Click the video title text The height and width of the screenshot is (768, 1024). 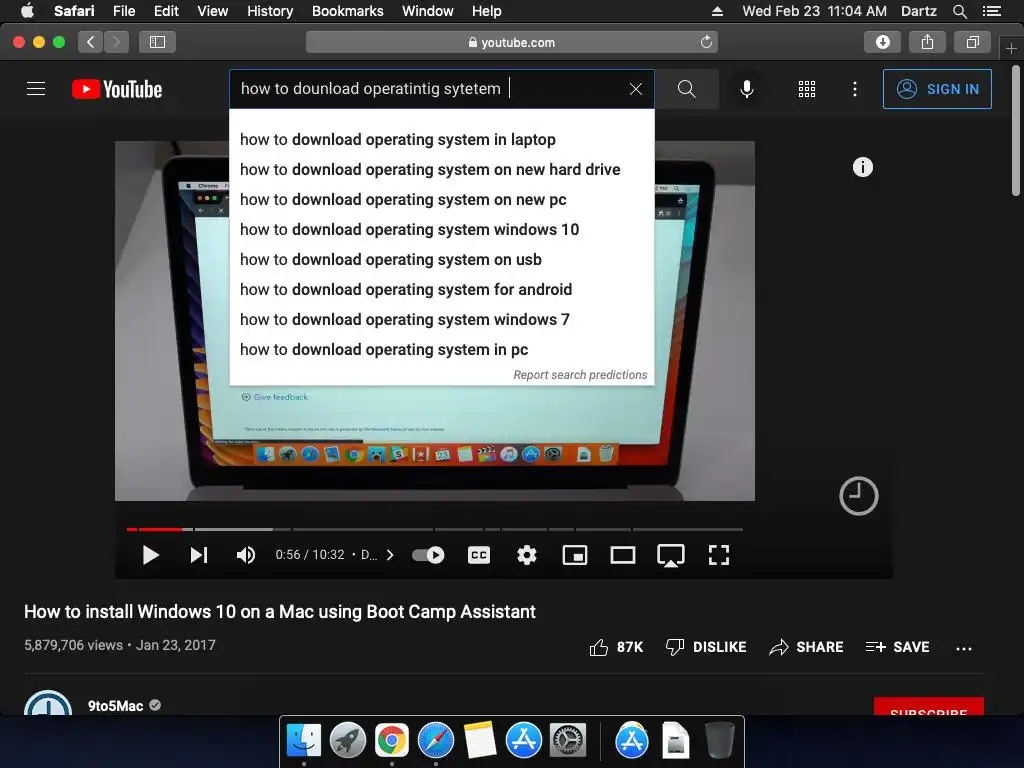tap(280, 612)
